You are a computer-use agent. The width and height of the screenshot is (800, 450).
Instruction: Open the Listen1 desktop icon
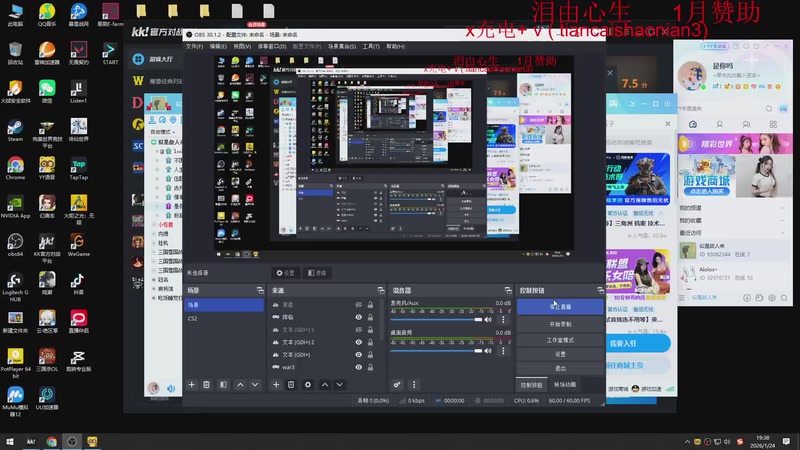tap(78, 92)
